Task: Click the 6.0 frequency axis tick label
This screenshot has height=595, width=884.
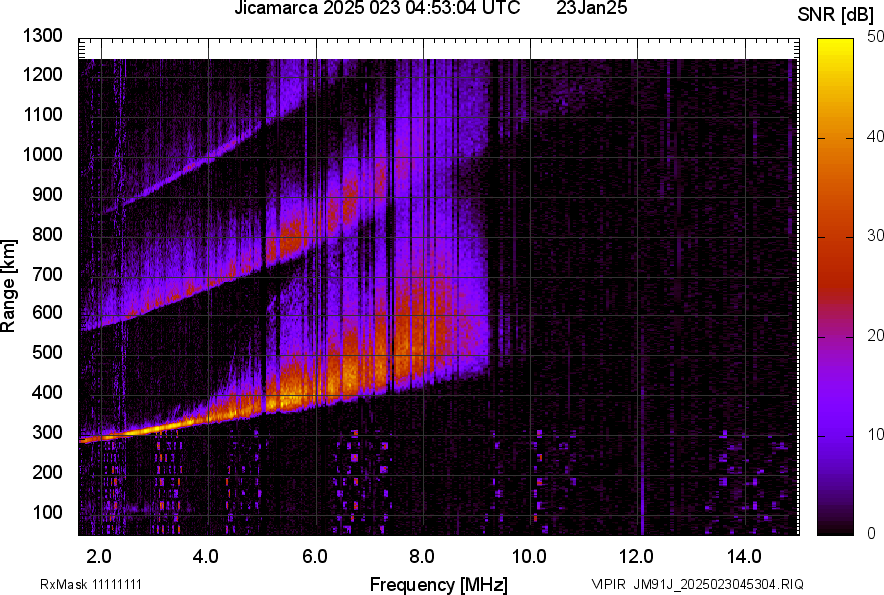Action: click(315, 556)
